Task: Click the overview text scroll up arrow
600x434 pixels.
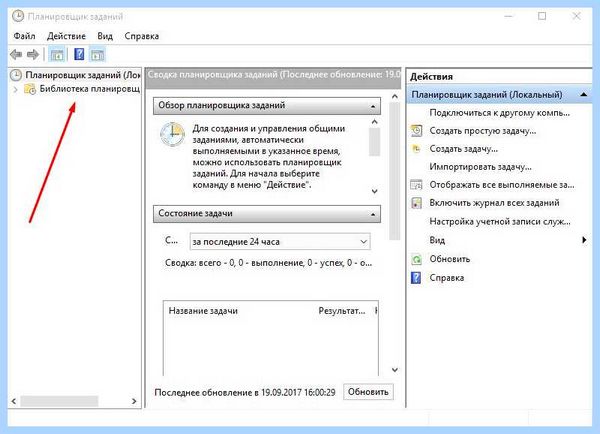Action: point(375,122)
